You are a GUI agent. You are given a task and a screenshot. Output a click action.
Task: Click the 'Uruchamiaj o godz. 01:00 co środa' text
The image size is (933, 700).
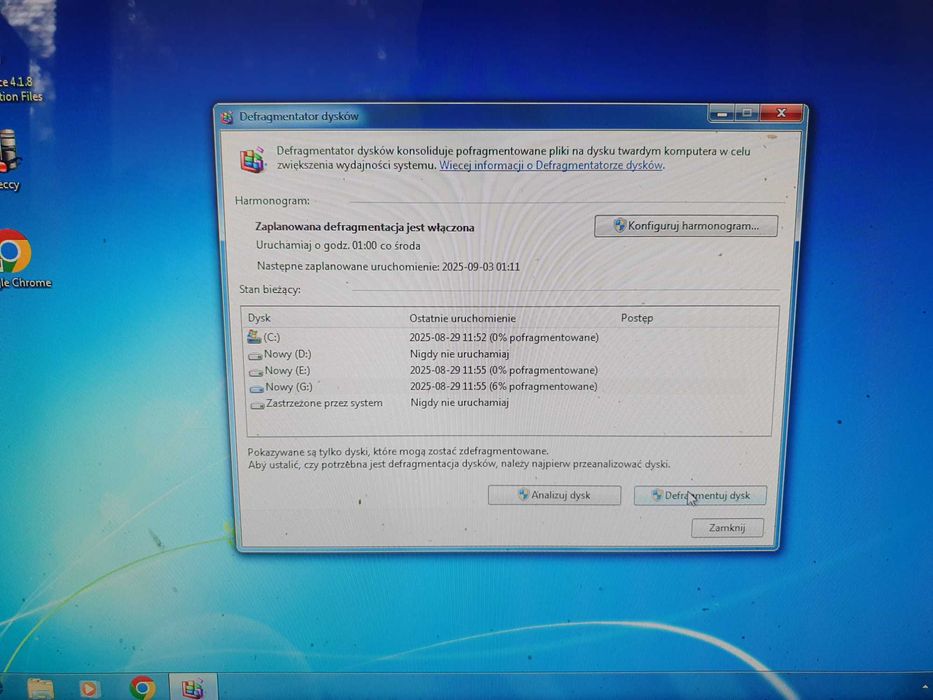point(338,245)
